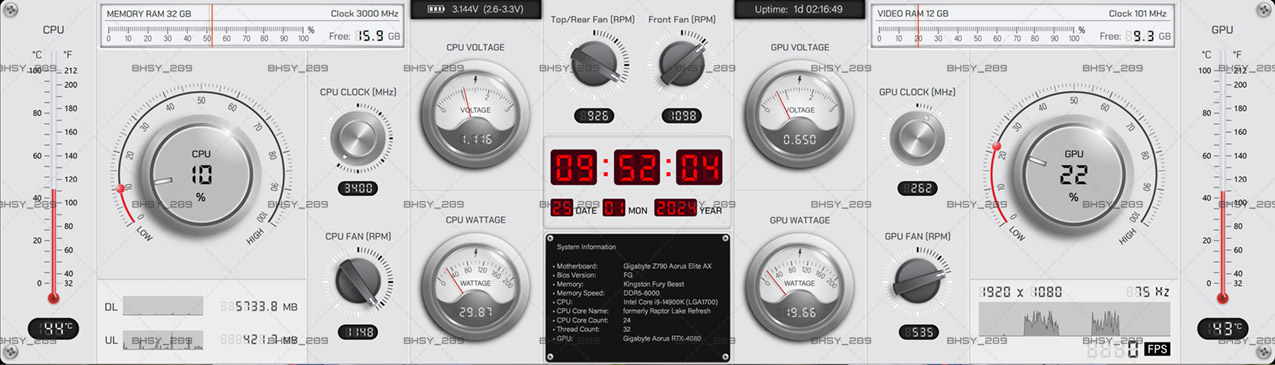Click the Clock 3000 MHz memory label
Image resolution: width=1275 pixels, height=365 pixels.
(364, 14)
